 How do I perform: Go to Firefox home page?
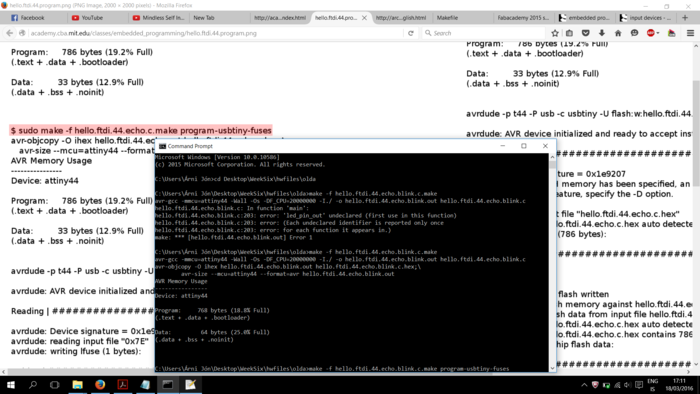[x=618, y=33]
